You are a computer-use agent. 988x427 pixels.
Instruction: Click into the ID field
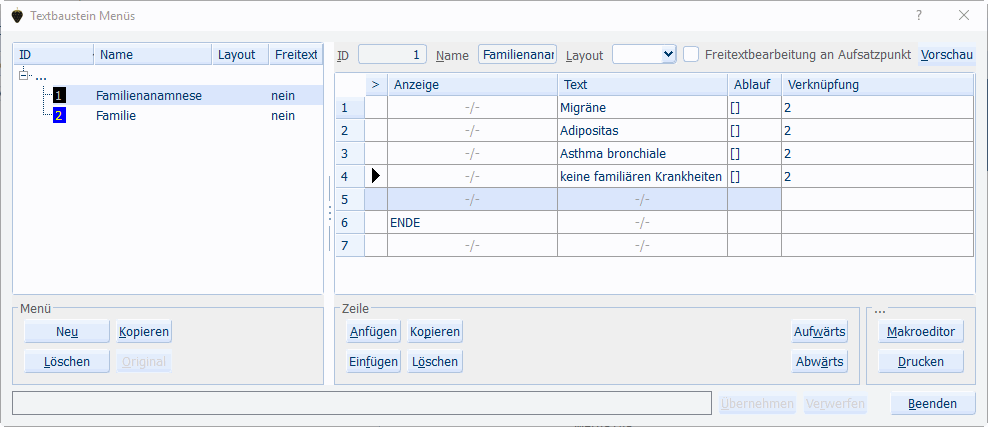click(x=392, y=55)
